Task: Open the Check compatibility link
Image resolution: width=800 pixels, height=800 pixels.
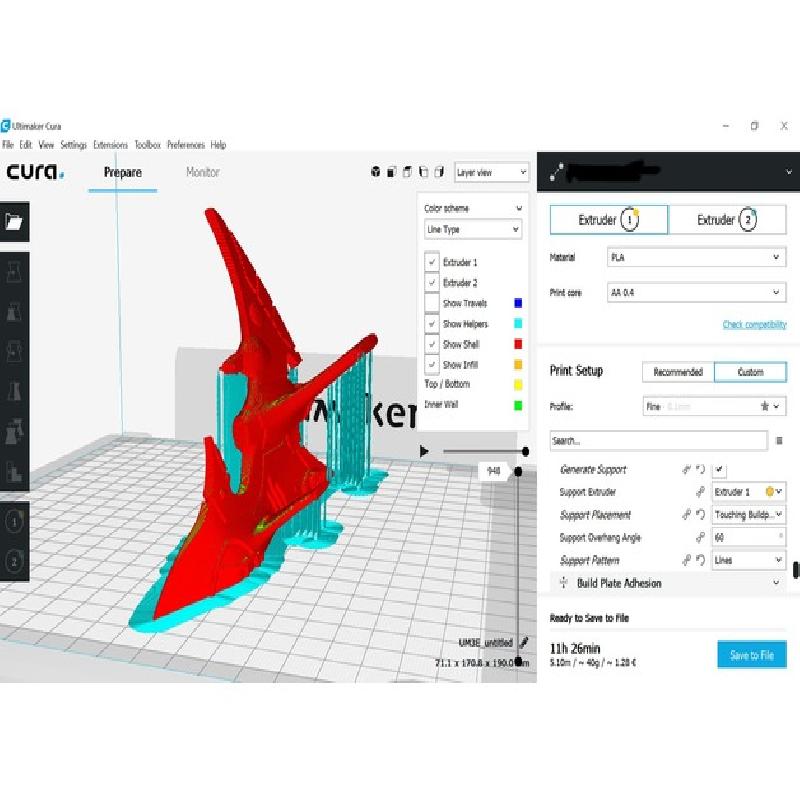Action: click(754, 325)
